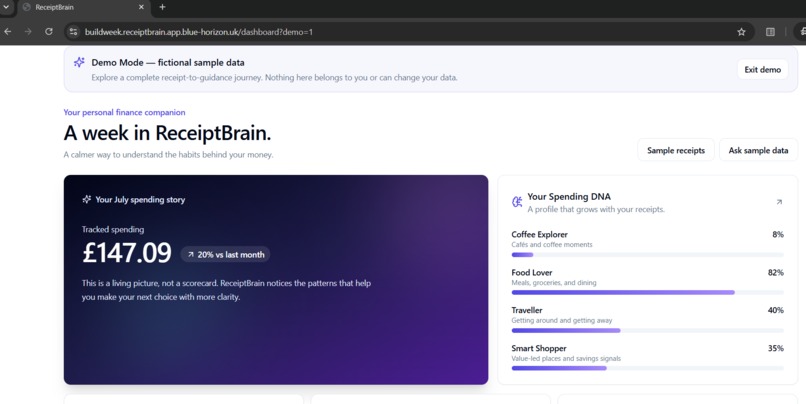The height and width of the screenshot is (404, 806).
Task: Click the Demo Mode sparkle icon
Action: (79, 62)
